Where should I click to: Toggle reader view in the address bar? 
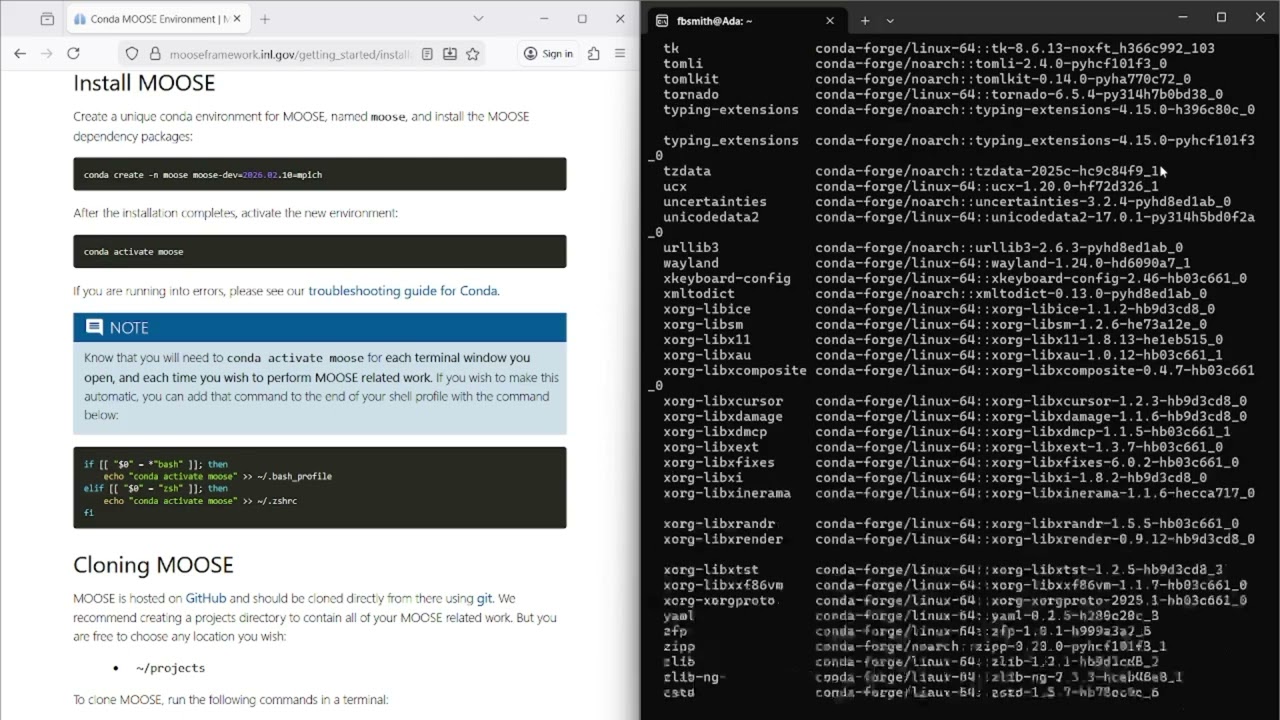[427, 54]
